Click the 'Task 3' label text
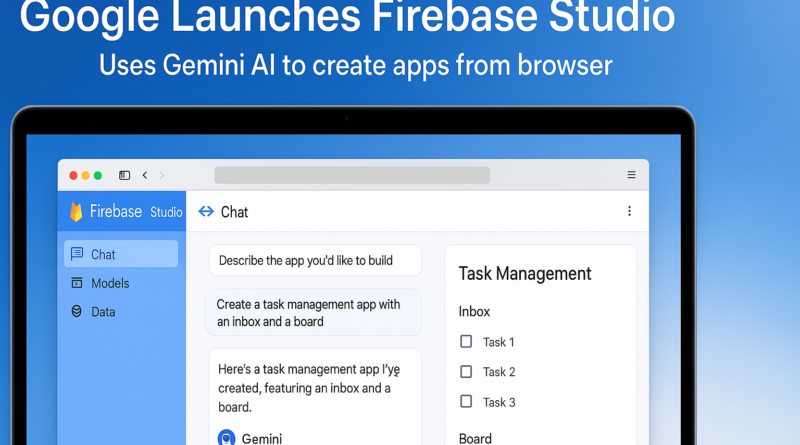 [x=499, y=402]
